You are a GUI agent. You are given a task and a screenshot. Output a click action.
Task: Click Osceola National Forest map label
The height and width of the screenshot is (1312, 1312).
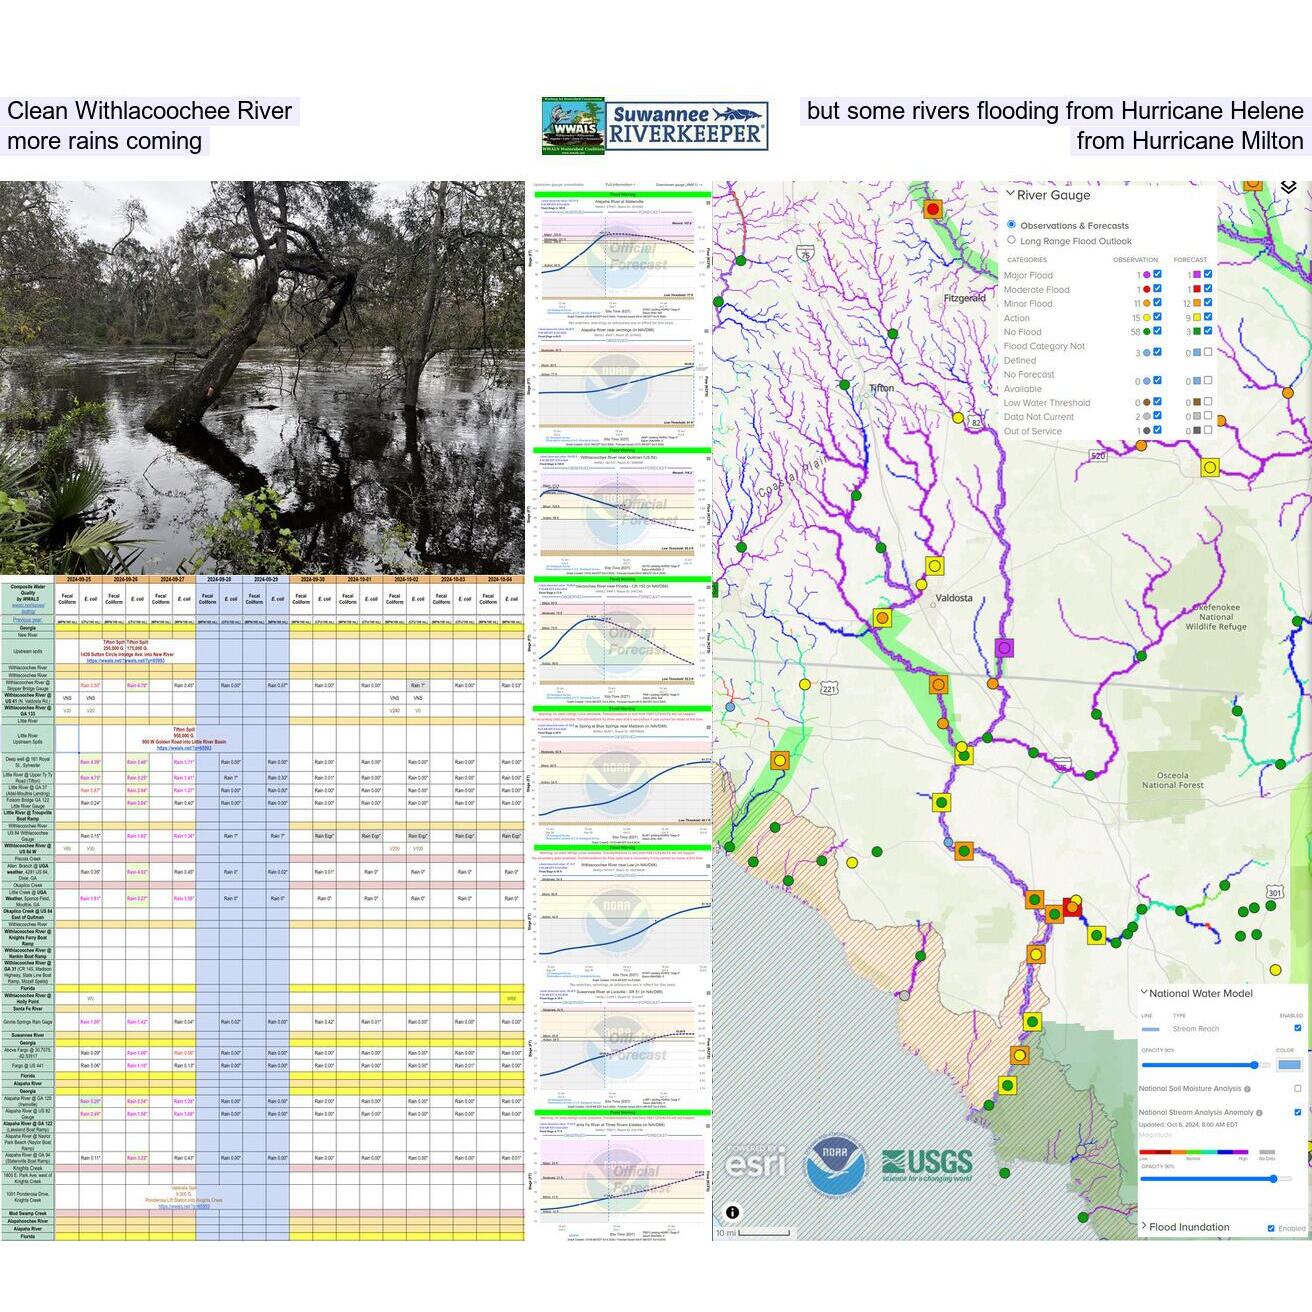click(x=1172, y=780)
